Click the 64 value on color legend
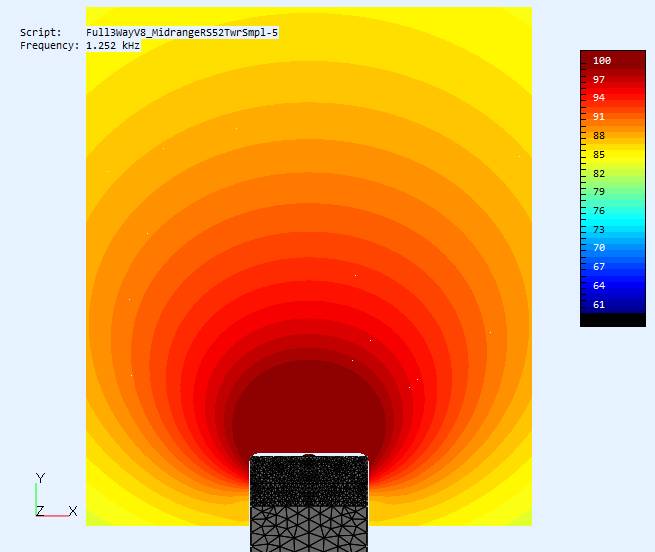The height and width of the screenshot is (552, 655). click(x=599, y=286)
